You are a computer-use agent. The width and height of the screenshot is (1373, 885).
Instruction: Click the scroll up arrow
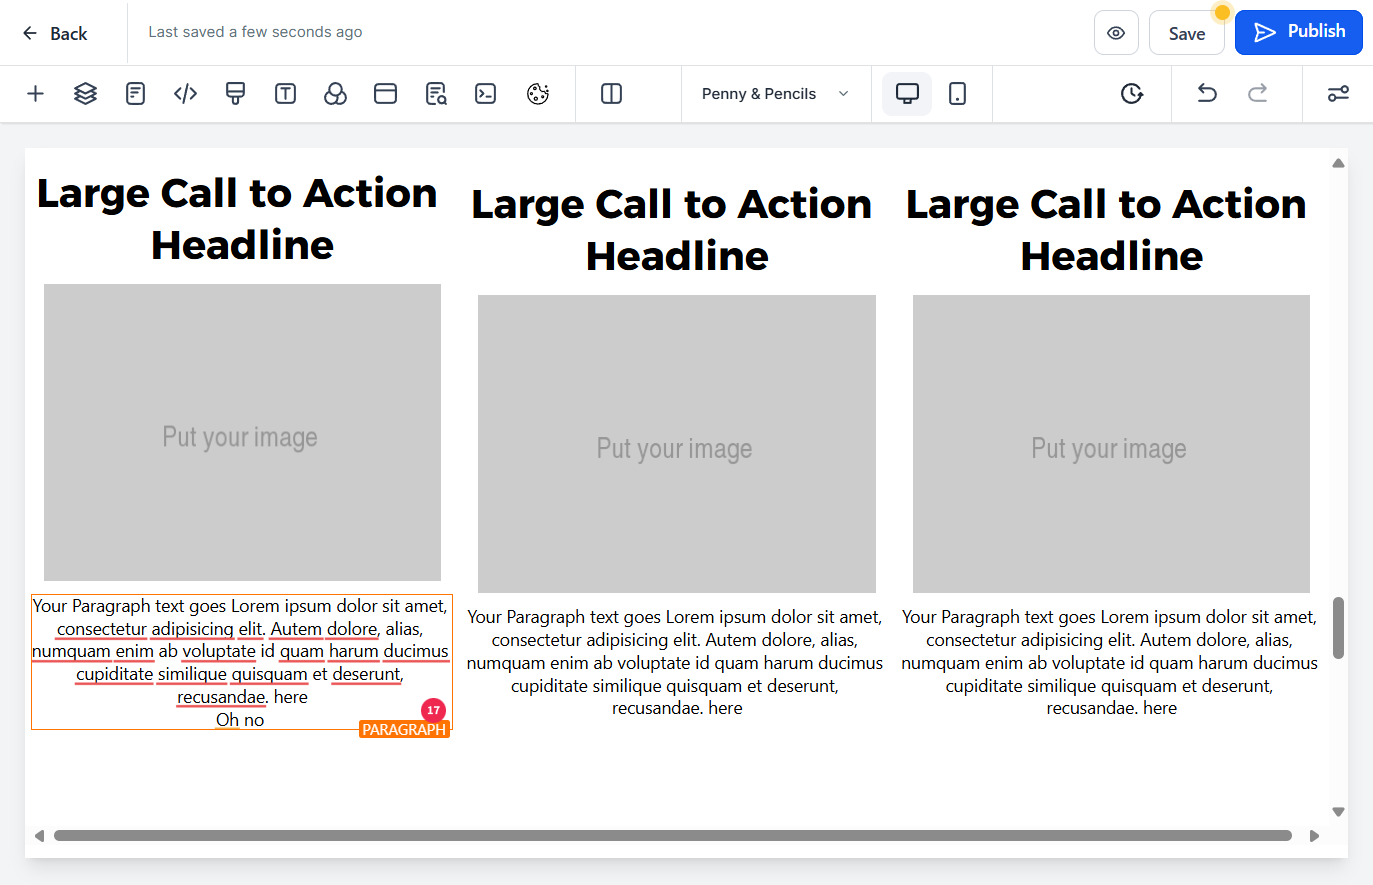[1338, 163]
